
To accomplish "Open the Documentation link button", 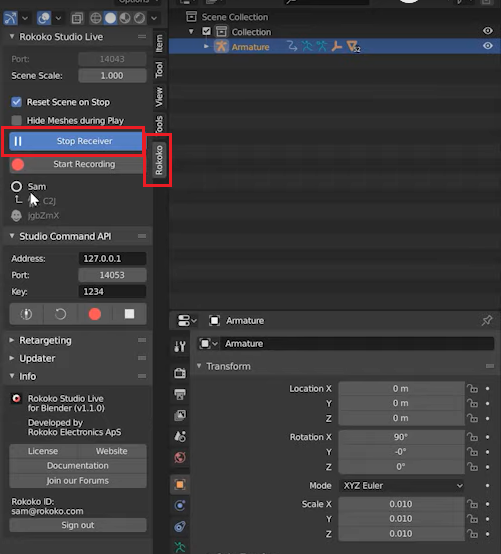I will click(x=78, y=466).
